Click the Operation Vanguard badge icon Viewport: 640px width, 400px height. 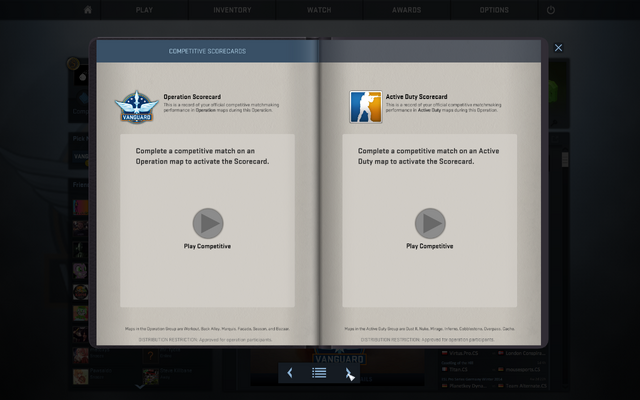[x=137, y=107]
